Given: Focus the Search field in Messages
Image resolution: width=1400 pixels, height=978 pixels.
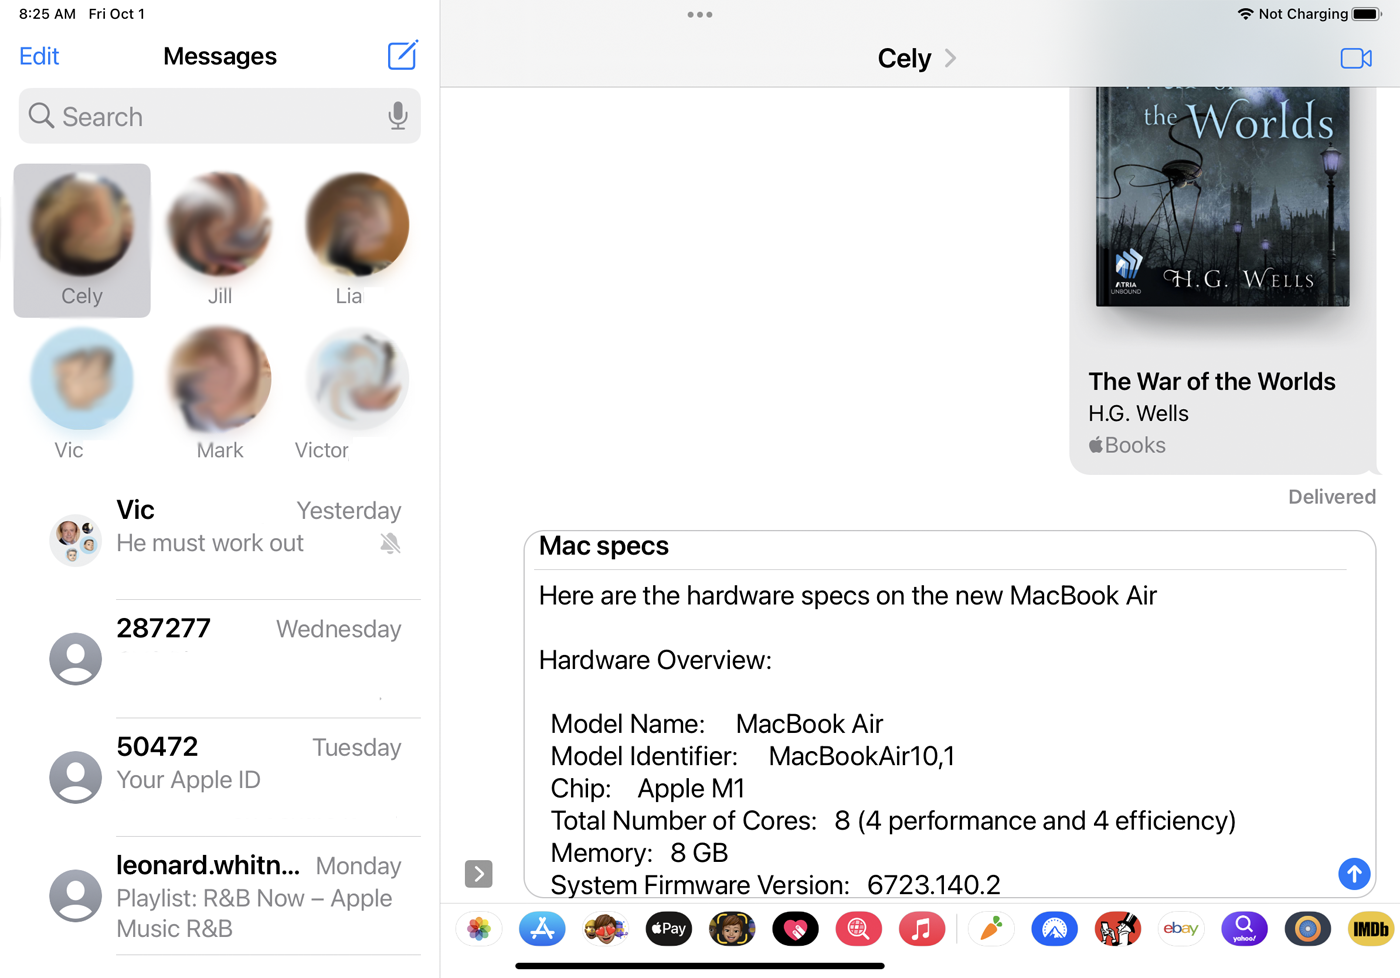Looking at the screenshot, I should [x=219, y=116].
